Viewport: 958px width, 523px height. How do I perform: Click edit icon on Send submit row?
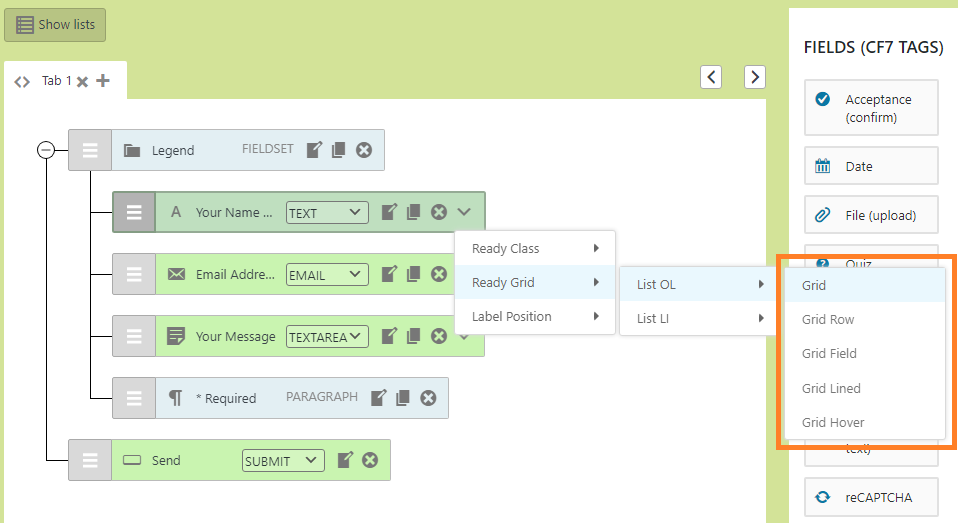point(345,460)
